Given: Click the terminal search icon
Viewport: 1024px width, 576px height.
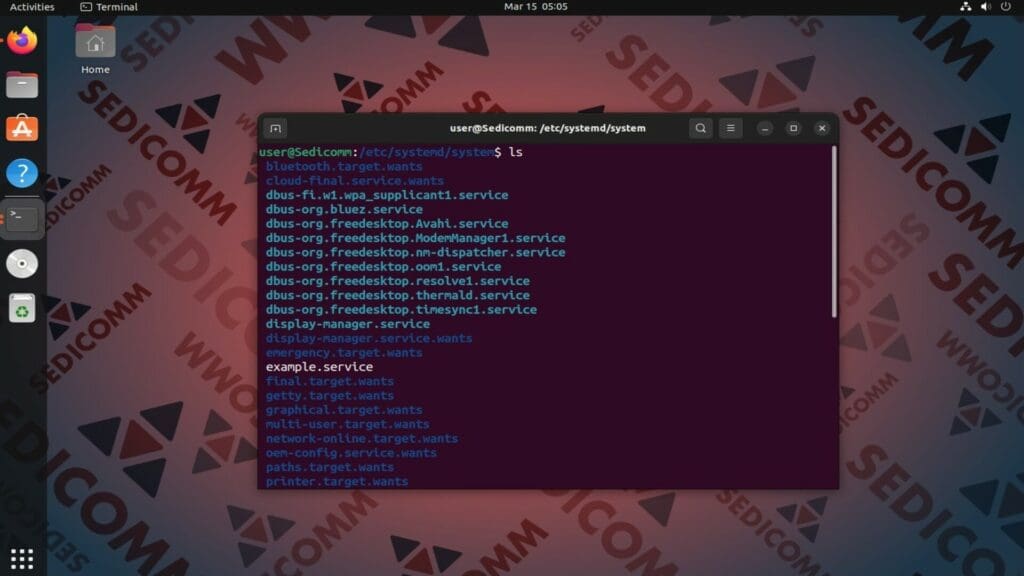Looking at the screenshot, I should click(x=700, y=128).
